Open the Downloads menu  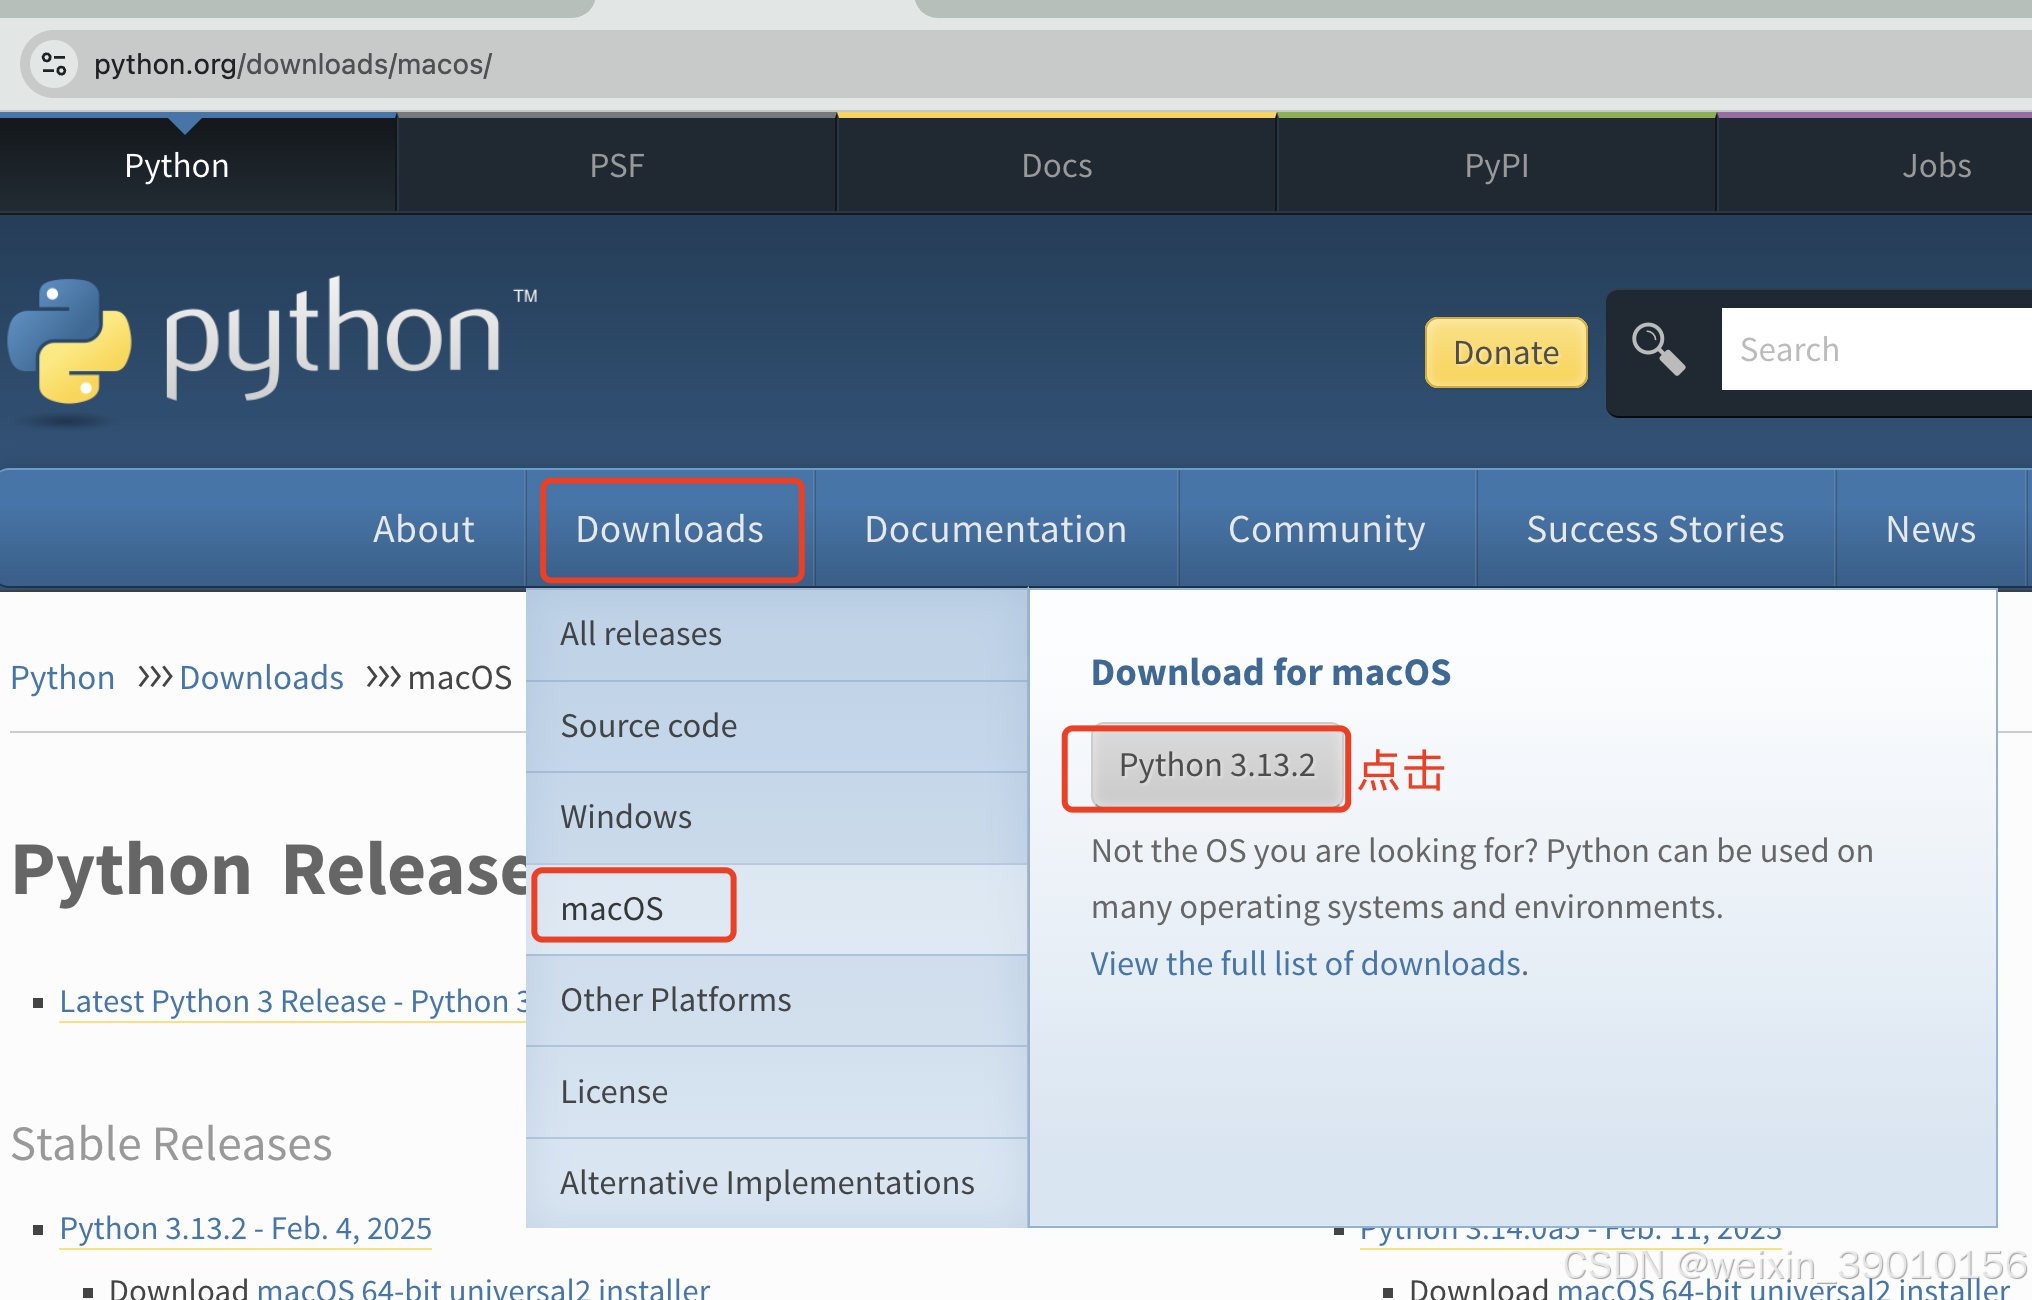pos(670,529)
